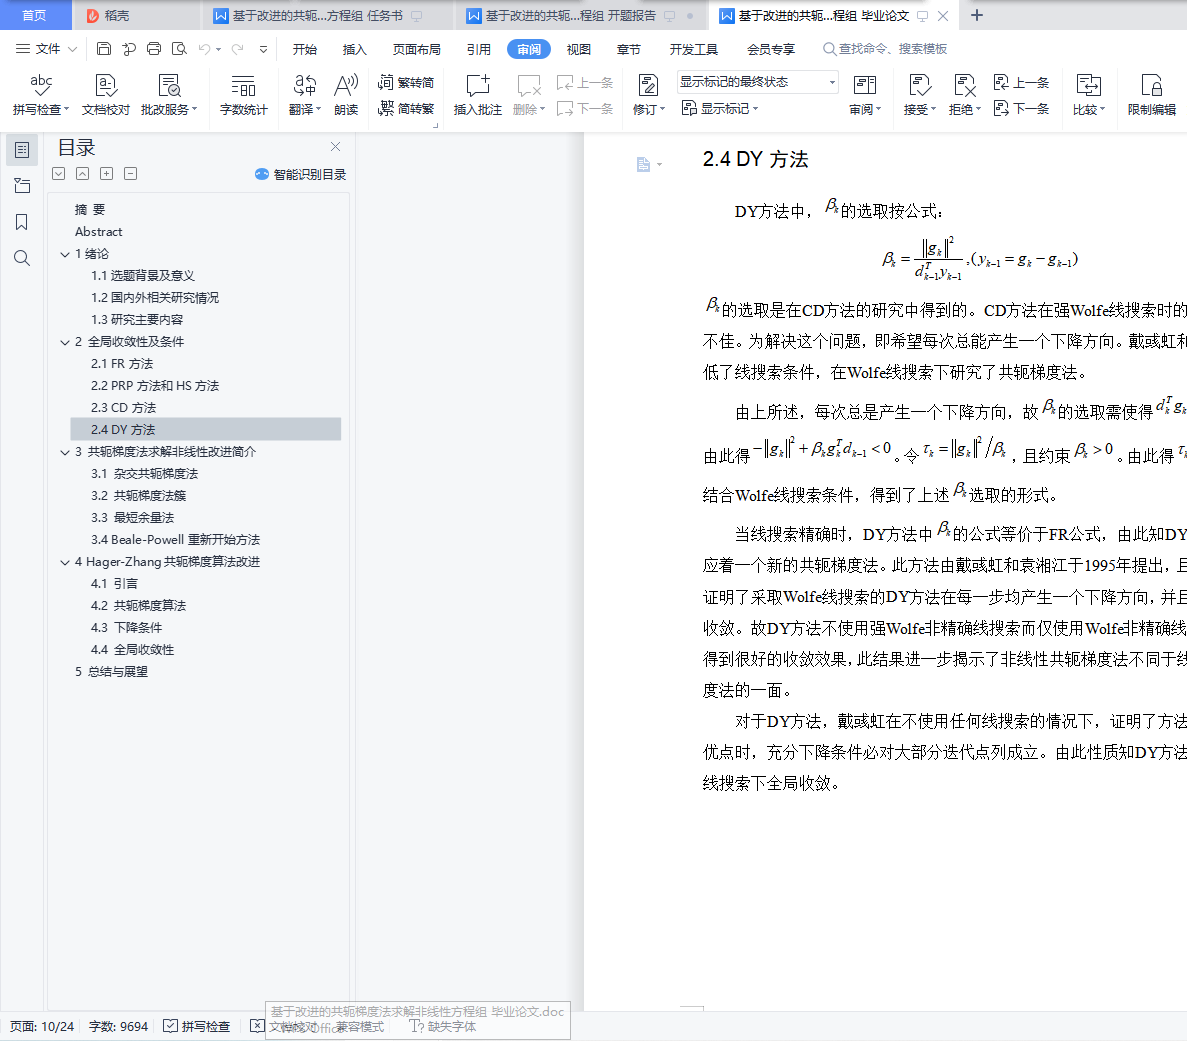This screenshot has width=1187, height=1041.
Task: Accept the change (接受)
Action: pyautogui.click(x=920, y=95)
